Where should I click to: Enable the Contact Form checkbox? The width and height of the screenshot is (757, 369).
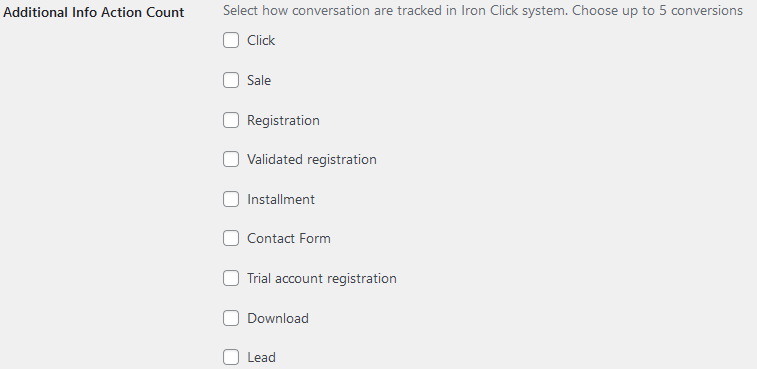click(231, 238)
